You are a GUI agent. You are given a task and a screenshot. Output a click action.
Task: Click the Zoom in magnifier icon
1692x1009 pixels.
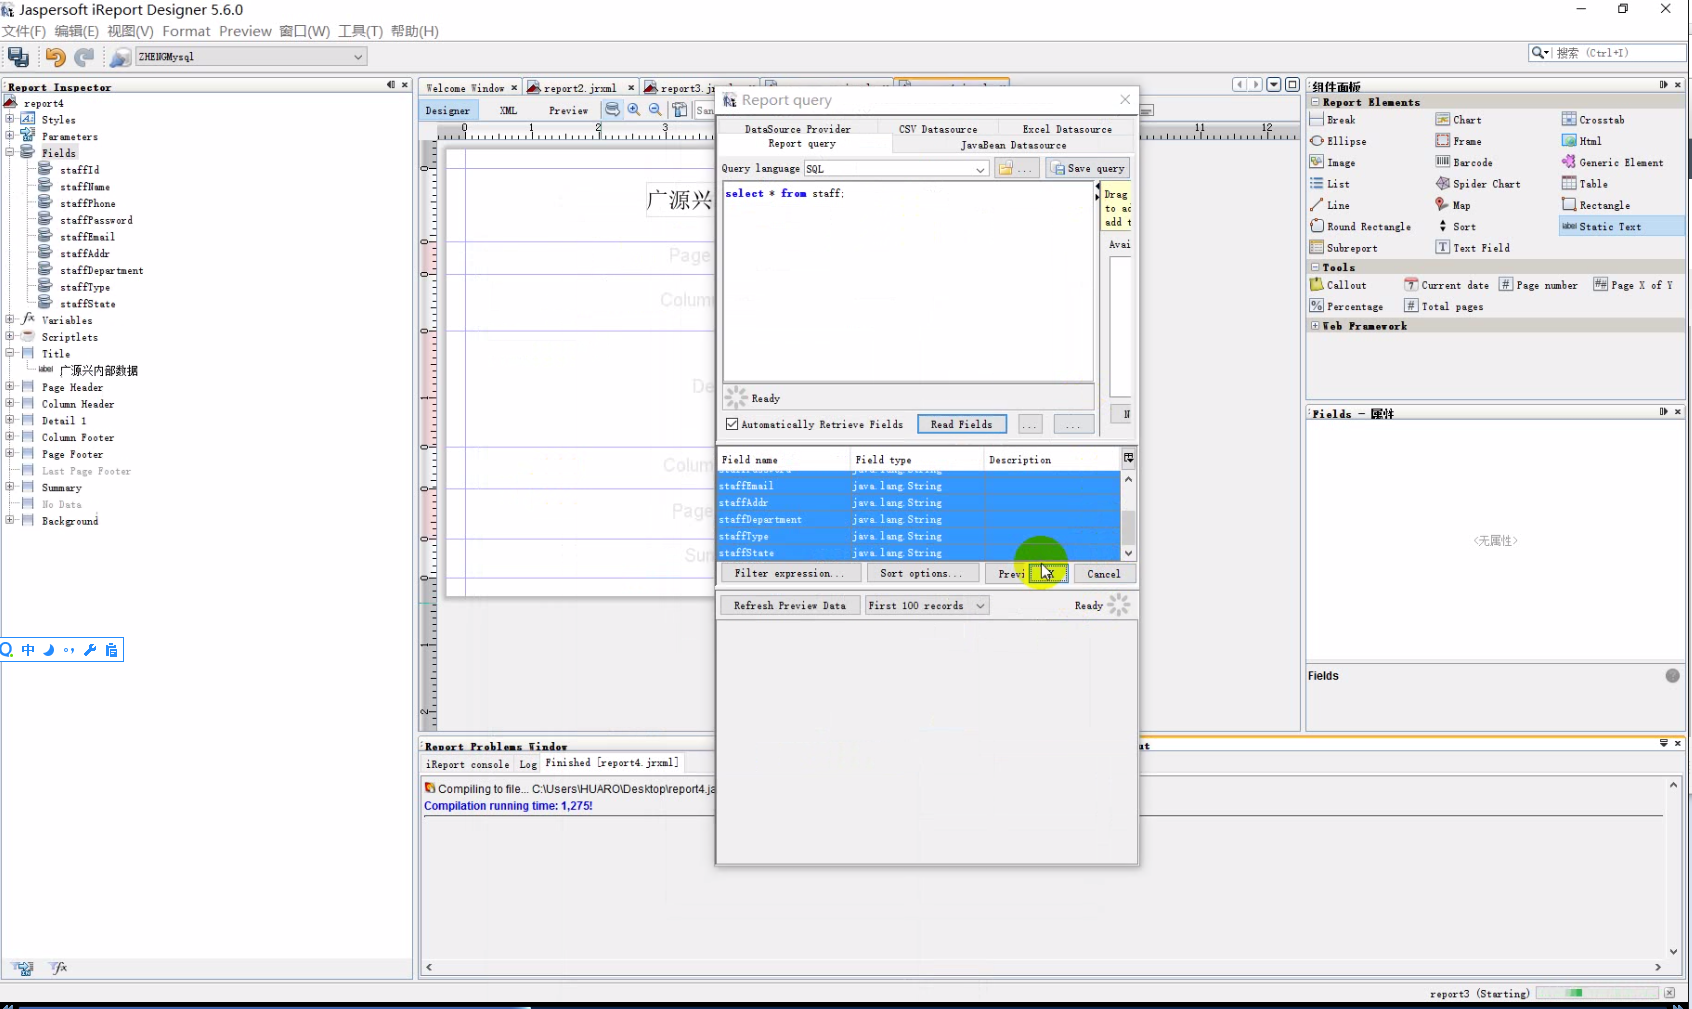(634, 110)
